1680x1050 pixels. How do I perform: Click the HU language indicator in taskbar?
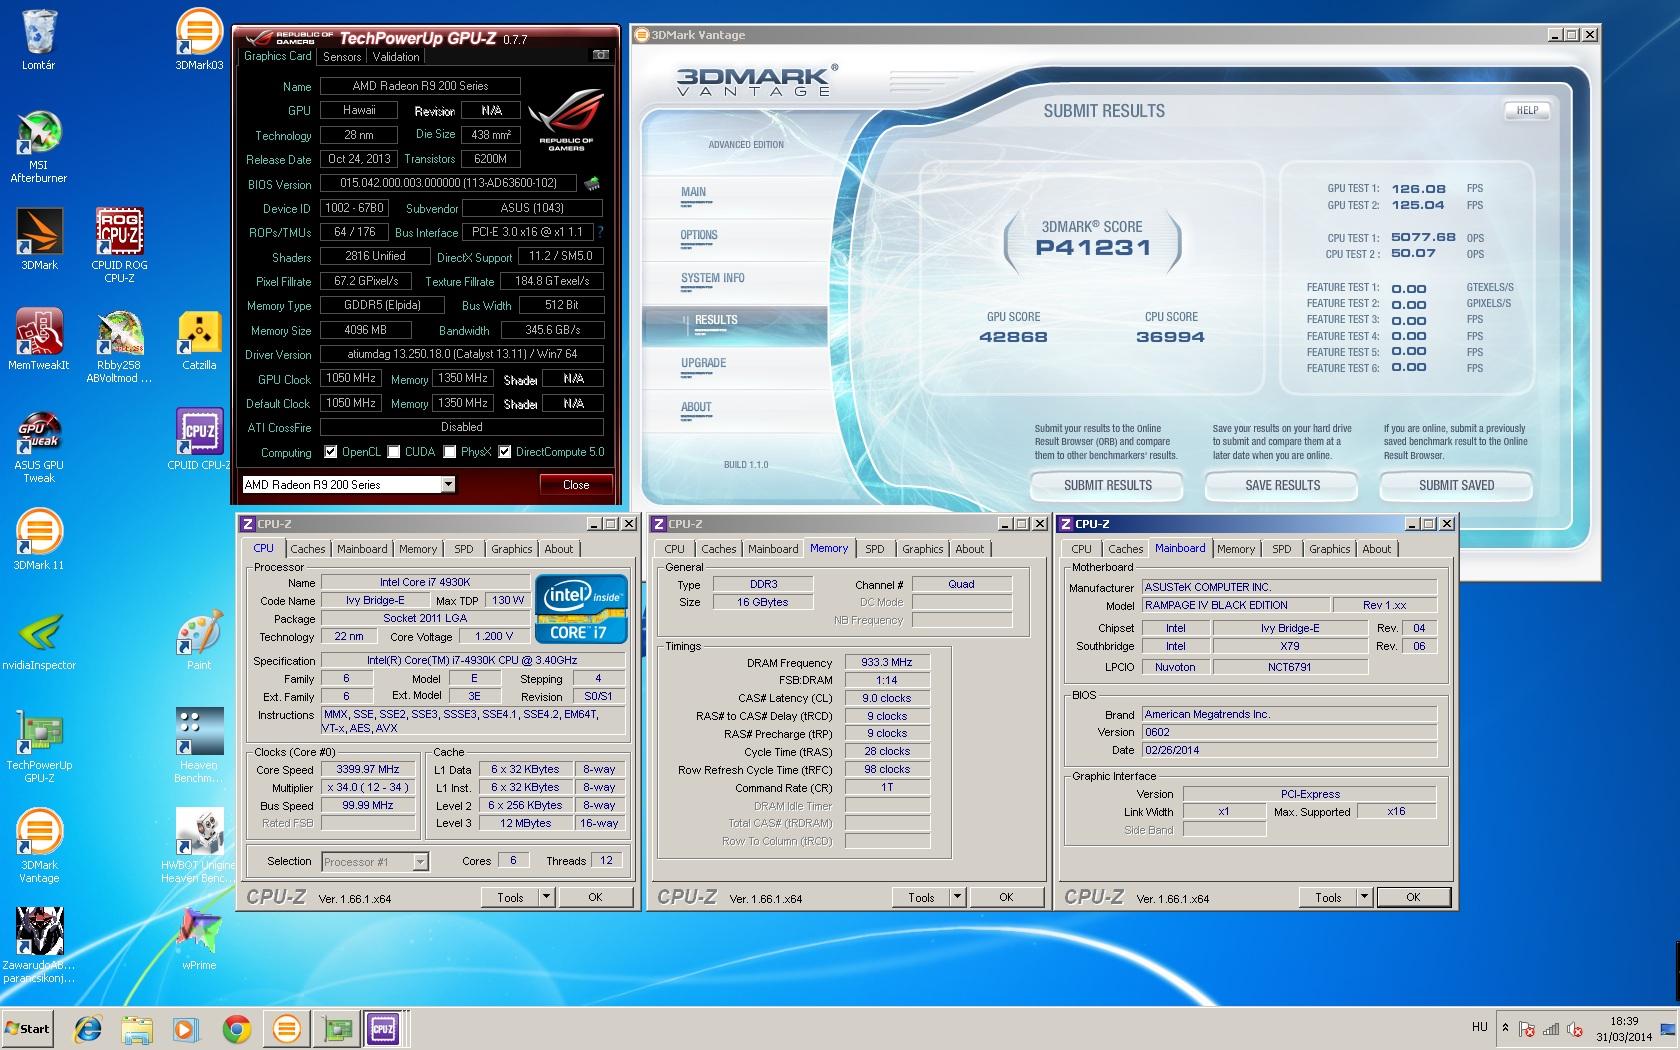[1480, 1027]
